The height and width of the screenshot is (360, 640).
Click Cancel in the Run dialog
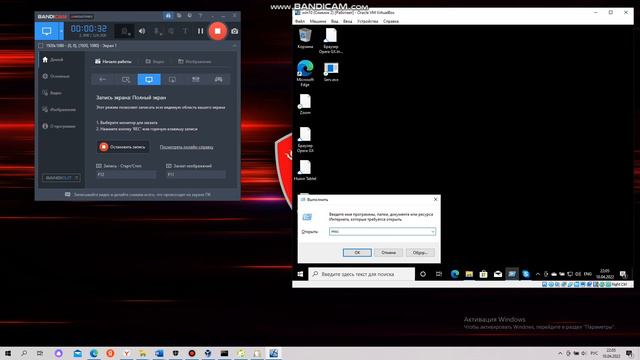(389, 253)
